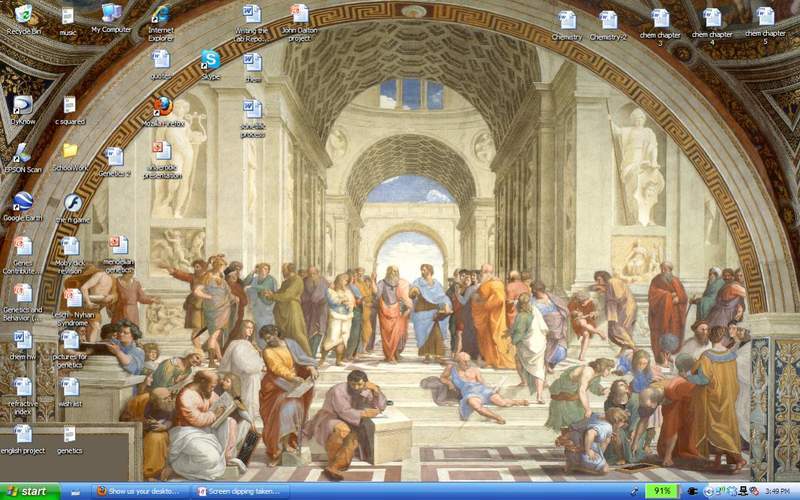Open the chem chapter 3 document
This screenshot has width=800, height=500.
point(660,28)
